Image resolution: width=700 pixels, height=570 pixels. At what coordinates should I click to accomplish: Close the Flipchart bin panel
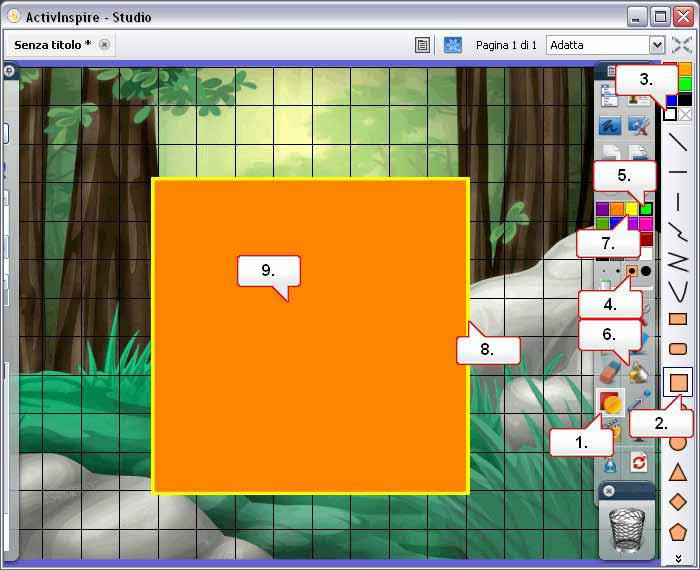pos(608,491)
